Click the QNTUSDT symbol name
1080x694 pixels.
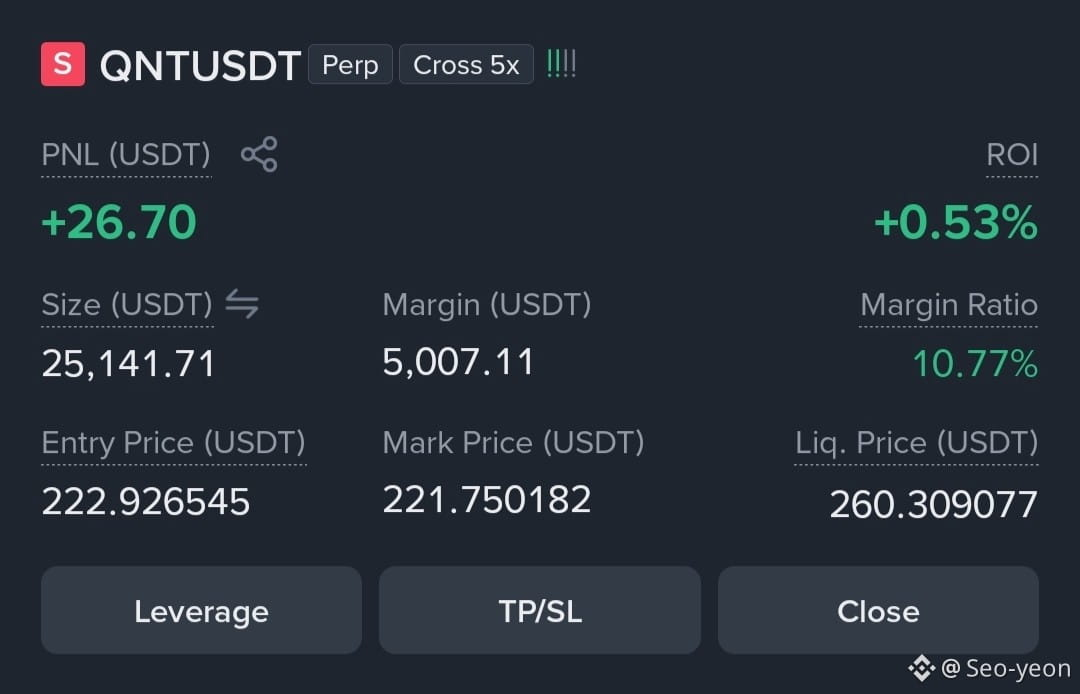[200, 65]
